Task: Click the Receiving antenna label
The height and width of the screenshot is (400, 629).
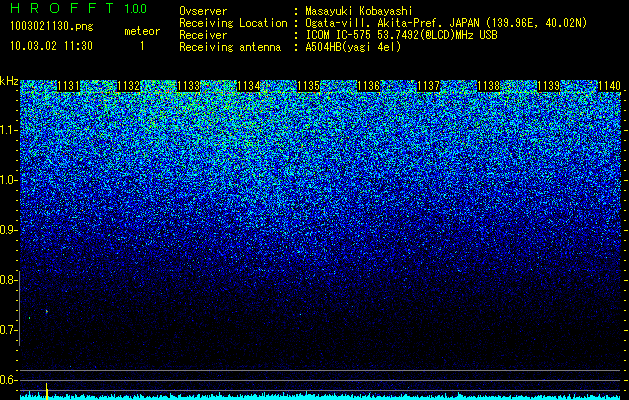Action: [230, 47]
